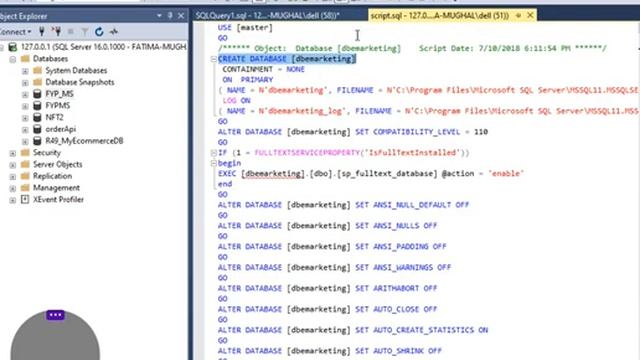Screen dimensions: 640x360
Task: Collapse the begin block outline toggle
Action: point(213,163)
